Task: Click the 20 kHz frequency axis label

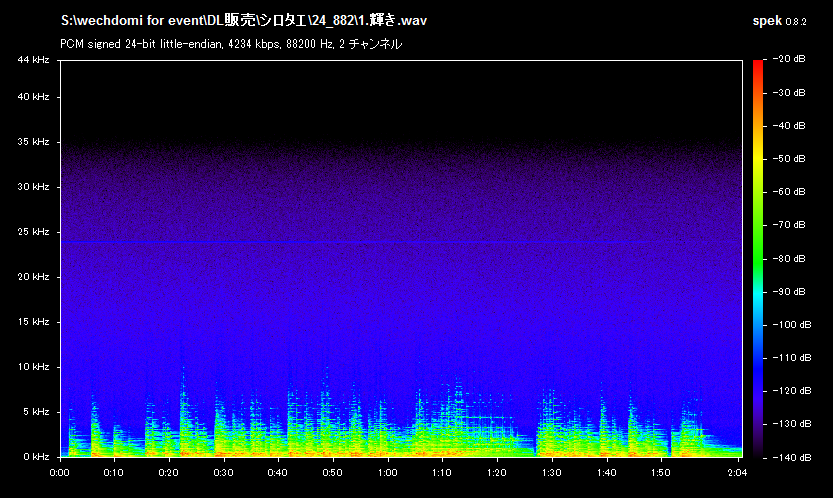Action: click(33, 277)
